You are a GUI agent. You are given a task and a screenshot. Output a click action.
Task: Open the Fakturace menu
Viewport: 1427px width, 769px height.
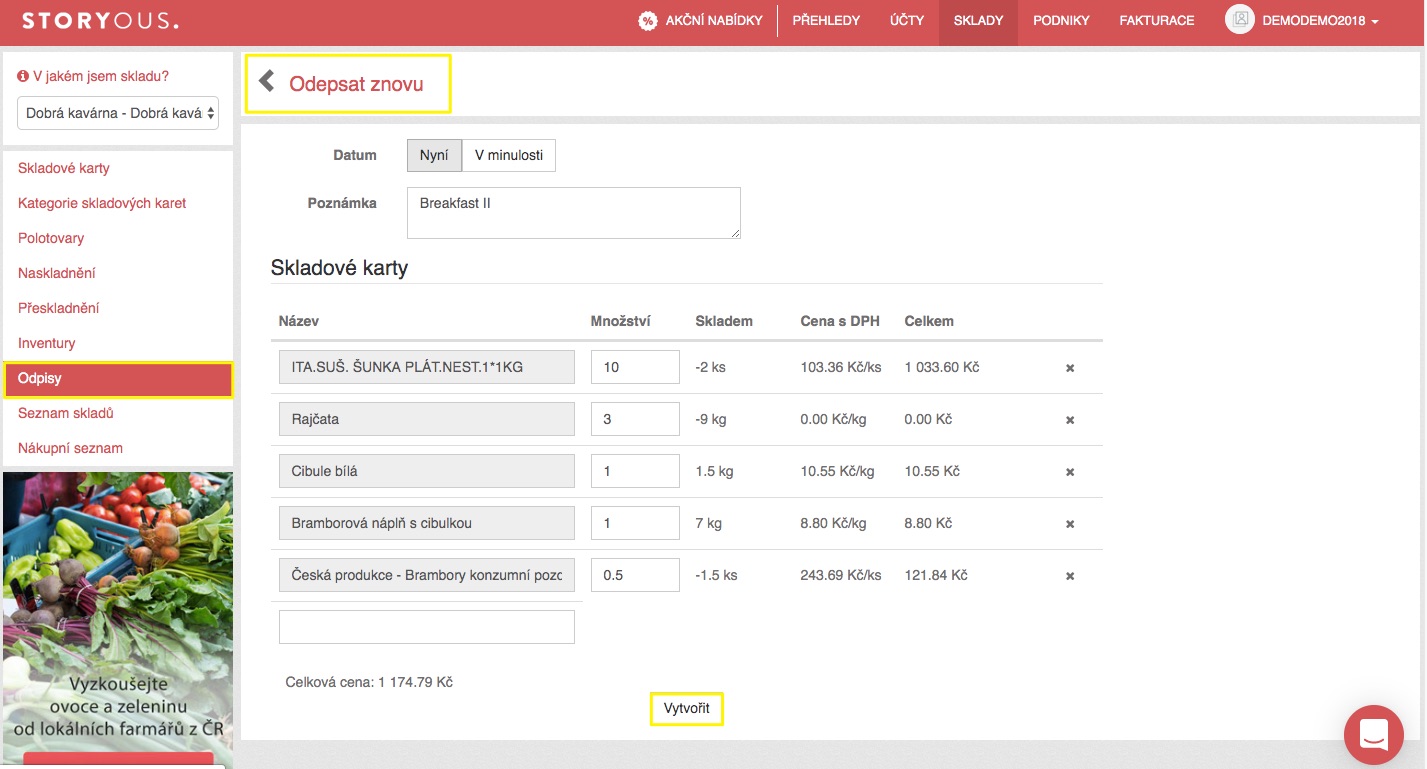(x=1157, y=20)
